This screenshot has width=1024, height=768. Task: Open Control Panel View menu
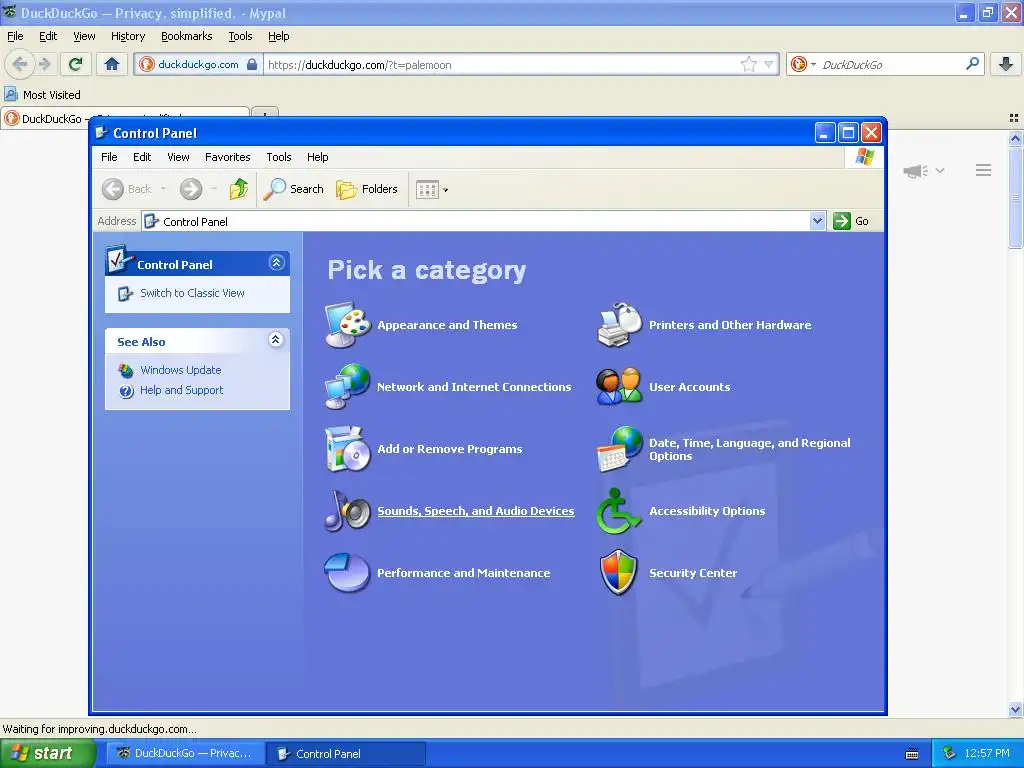178,157
